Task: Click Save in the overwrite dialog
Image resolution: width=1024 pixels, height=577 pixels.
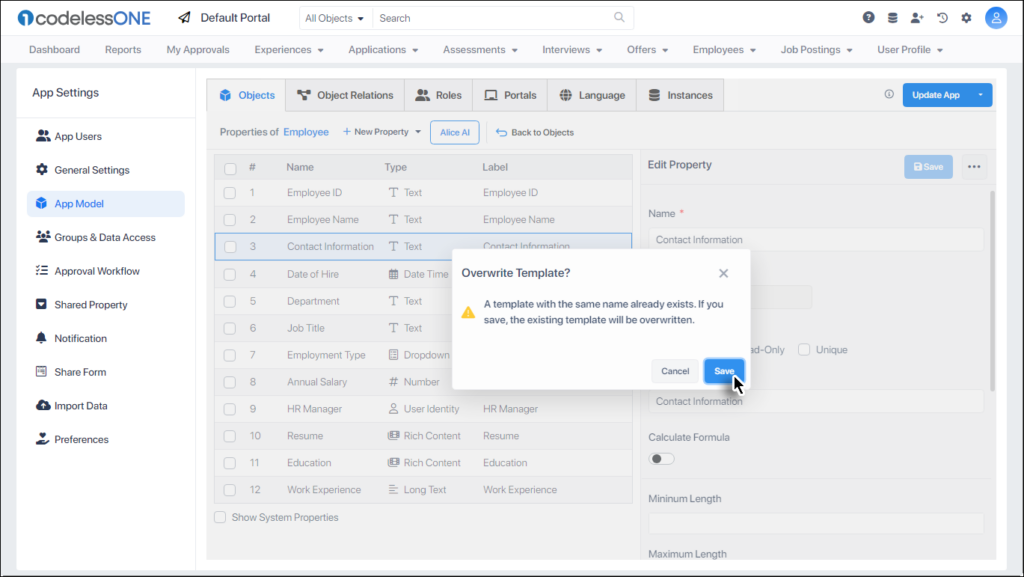Action: click(x=724, y=371)
